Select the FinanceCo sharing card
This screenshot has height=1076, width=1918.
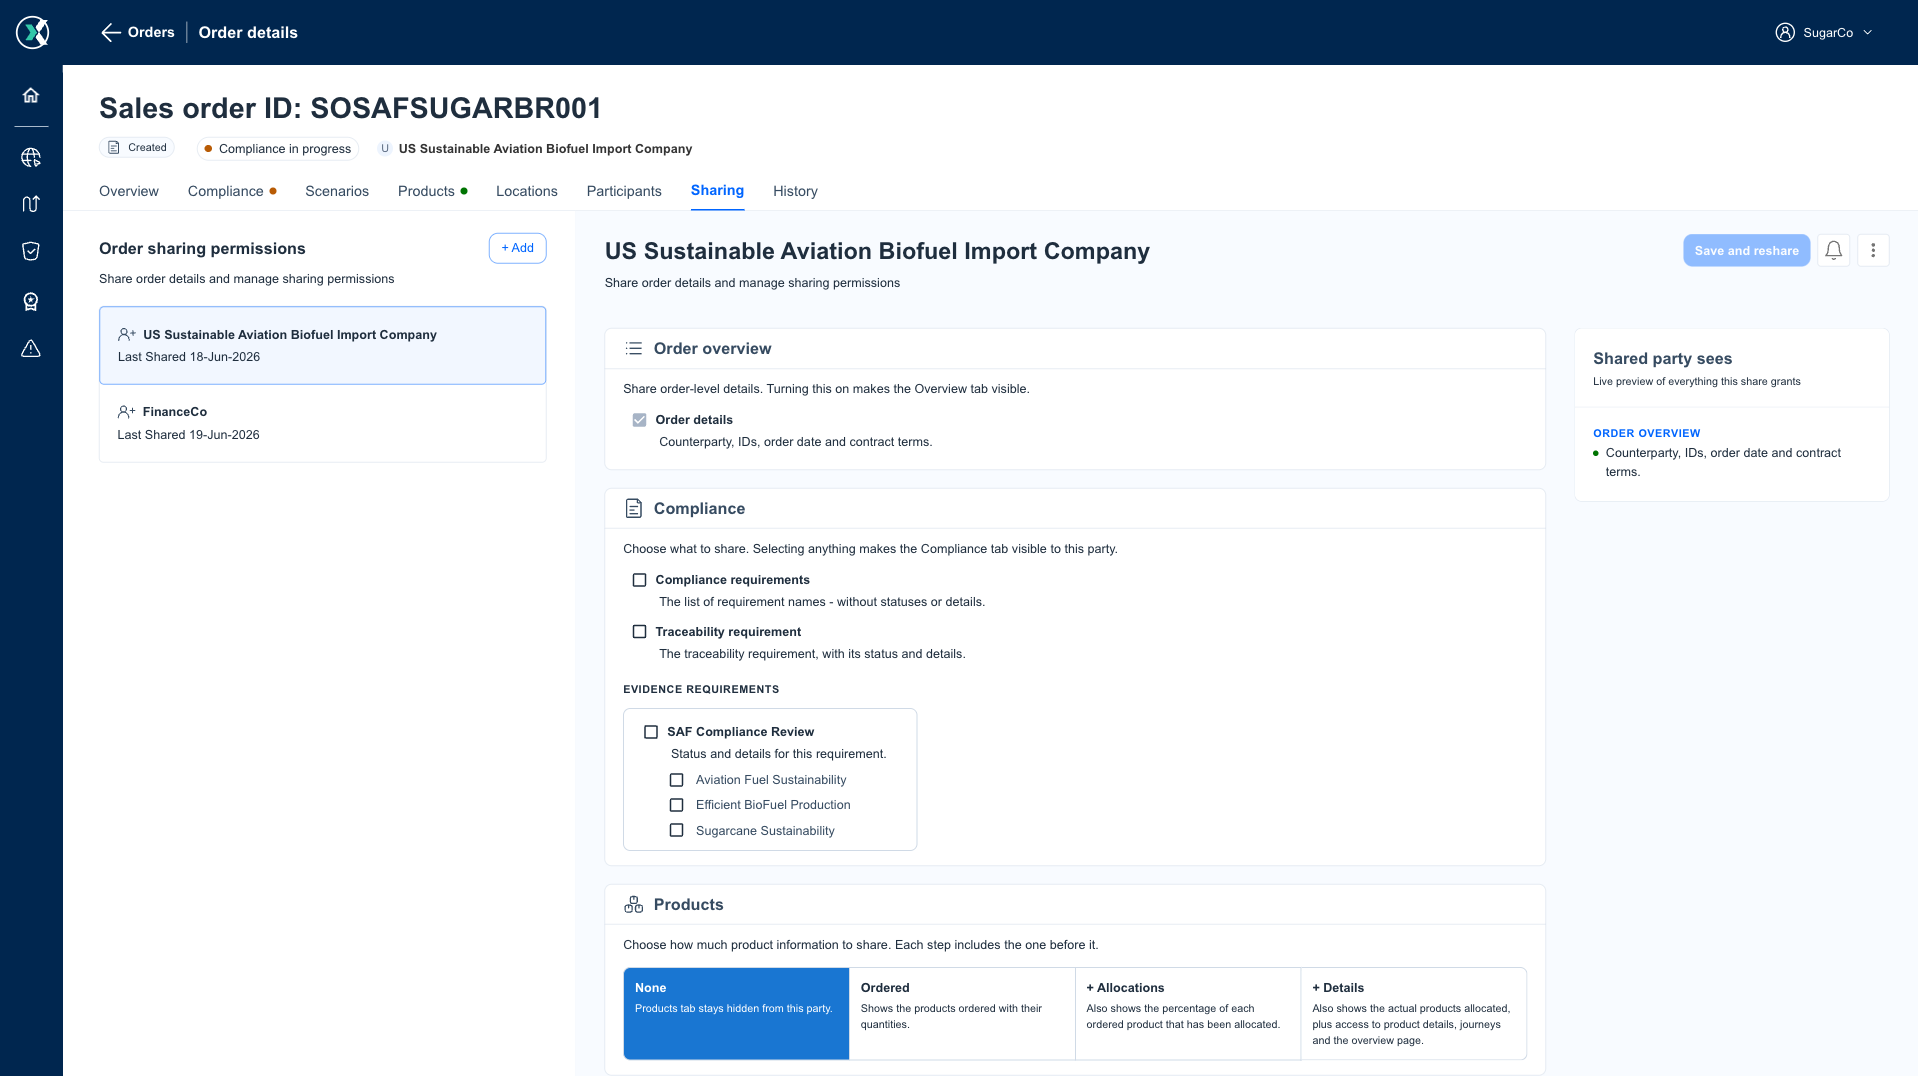pos(322,423)
